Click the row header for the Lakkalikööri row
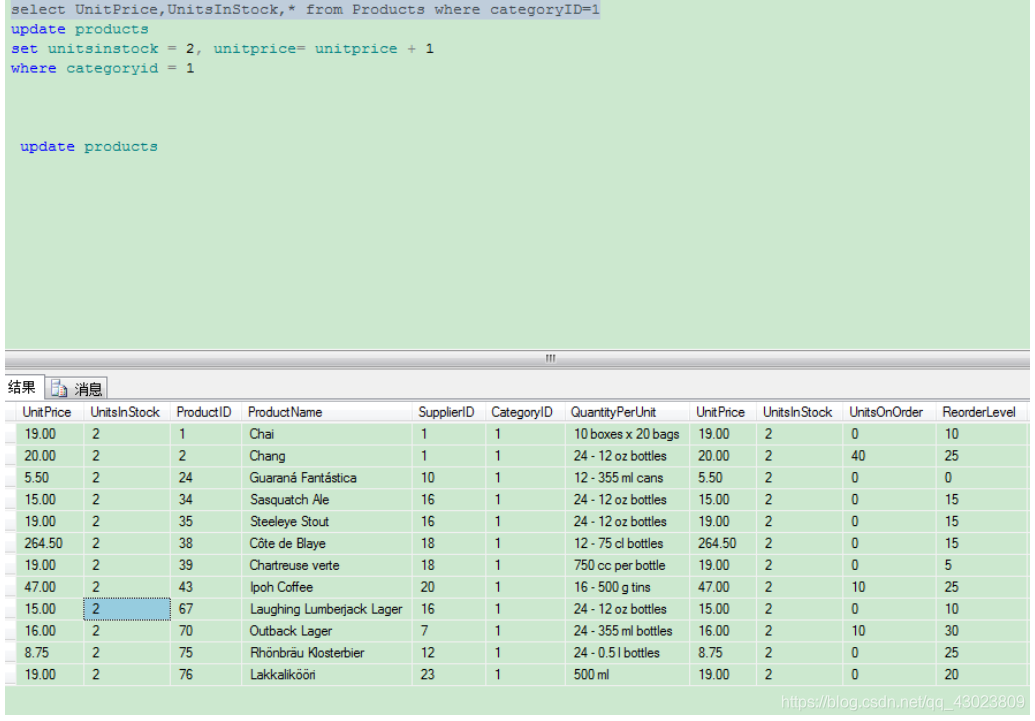Image resolution: width=1035 pixels, height=721 pixels. coord(11,674)
